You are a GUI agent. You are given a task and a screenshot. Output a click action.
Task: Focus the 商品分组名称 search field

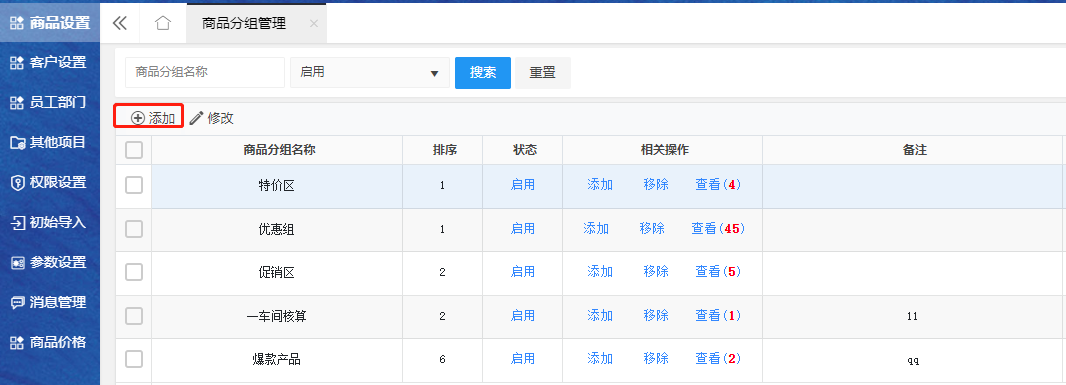click(x=205, y=73)
